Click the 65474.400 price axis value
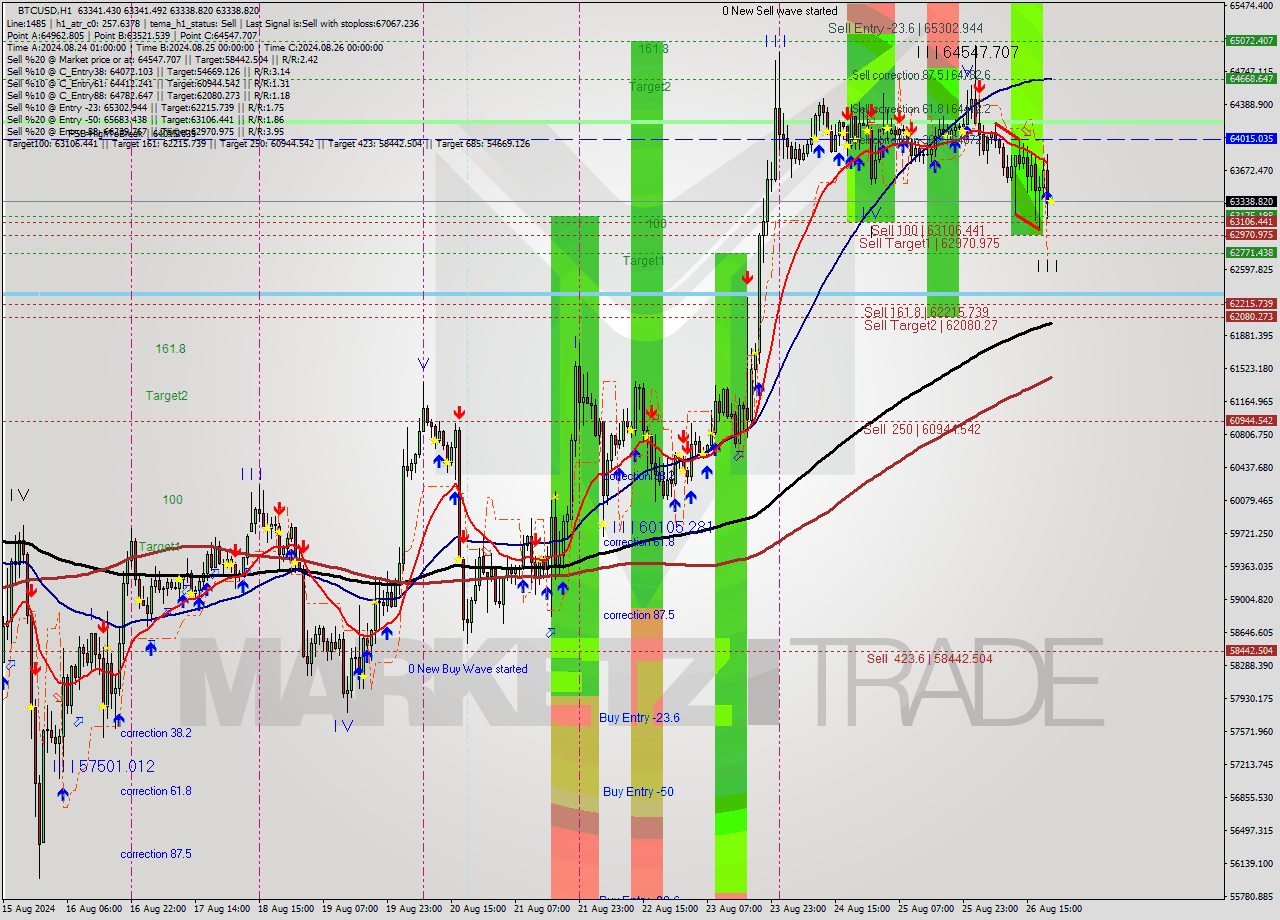 click(1251, 6)
